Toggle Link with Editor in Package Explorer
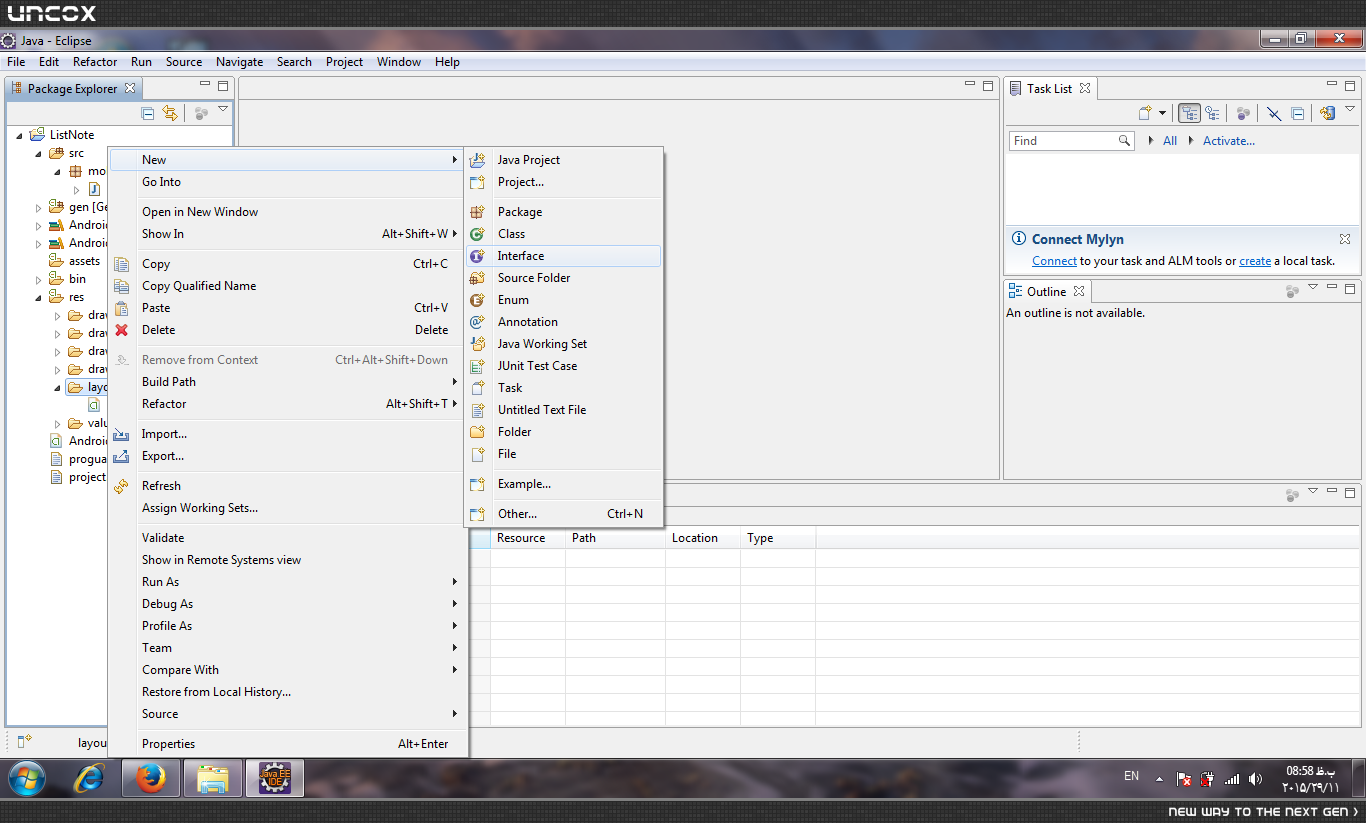This screenshot has width=1366, height=823. pyautogui.click(x=170, y=113)
